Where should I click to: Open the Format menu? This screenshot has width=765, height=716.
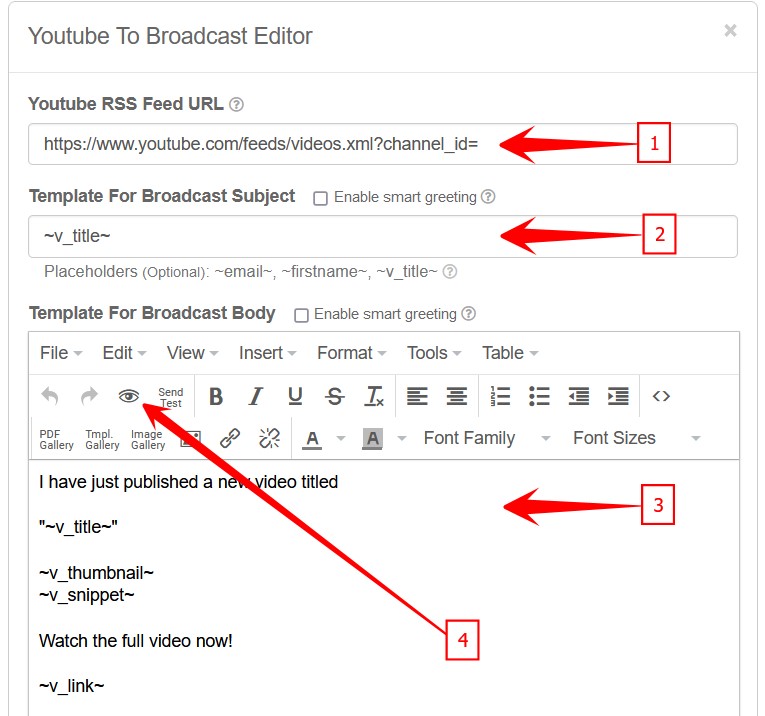351,353
